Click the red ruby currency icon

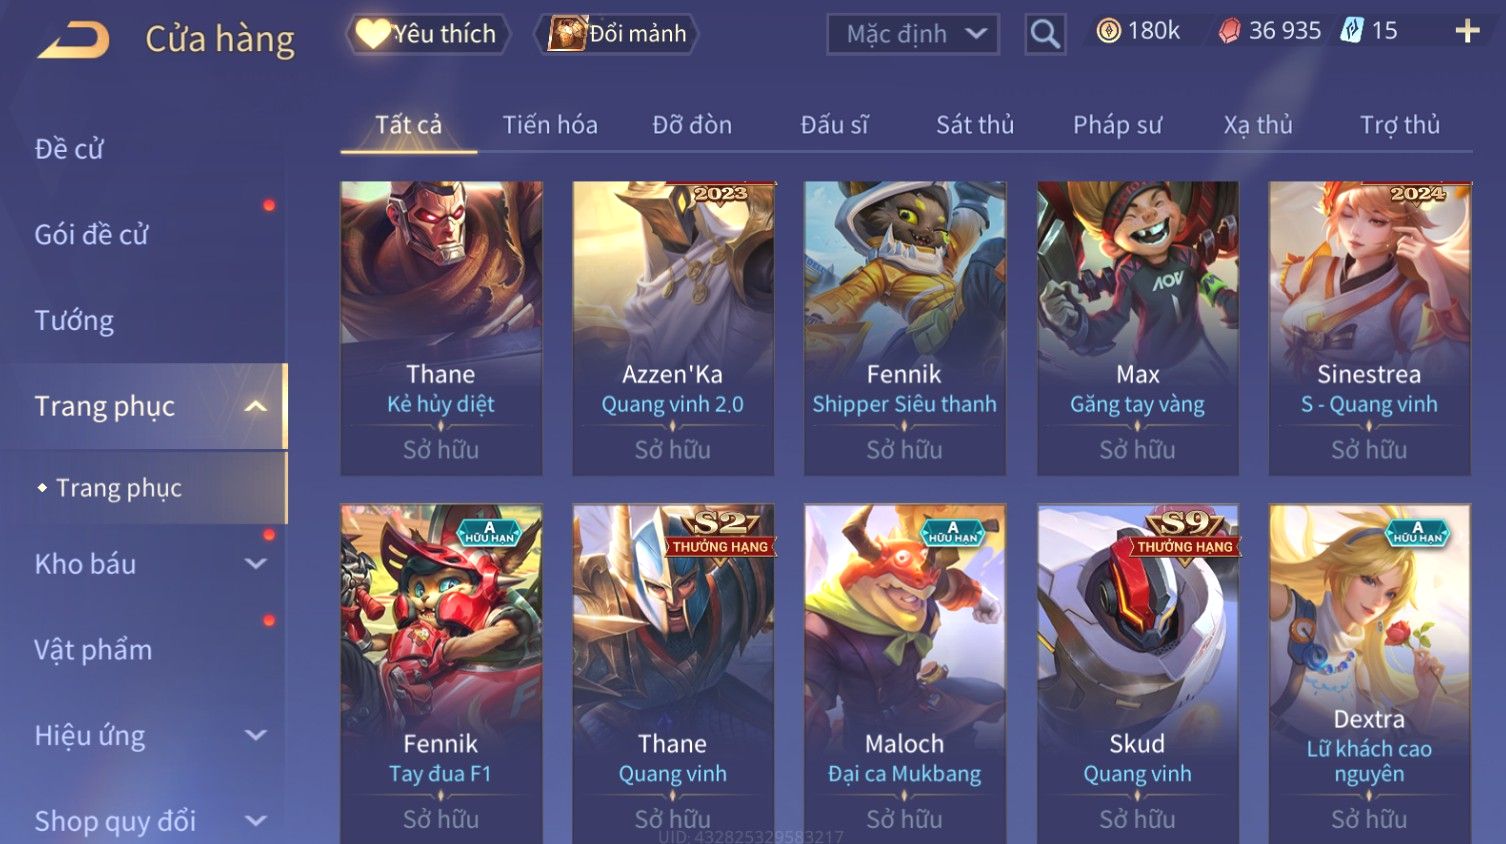click(1229, 32)
